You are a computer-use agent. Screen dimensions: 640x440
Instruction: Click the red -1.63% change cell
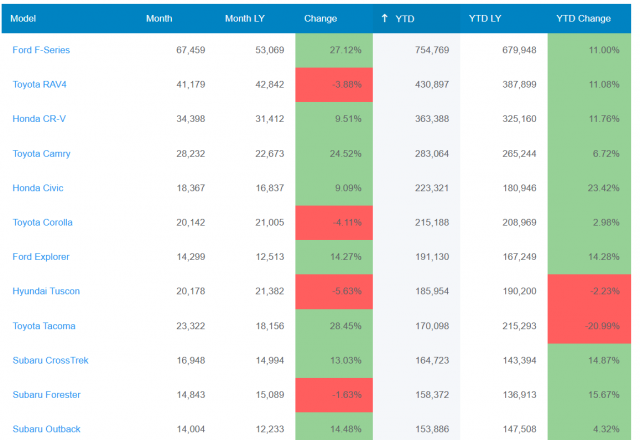[x=334, y=395]
